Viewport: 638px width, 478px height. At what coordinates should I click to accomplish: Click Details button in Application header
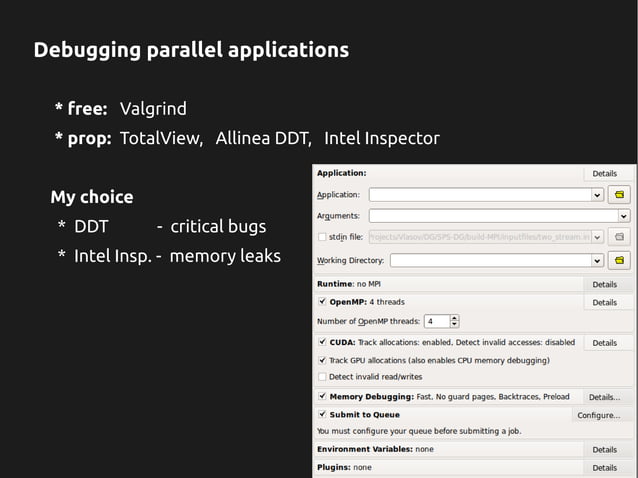point(604,174)
